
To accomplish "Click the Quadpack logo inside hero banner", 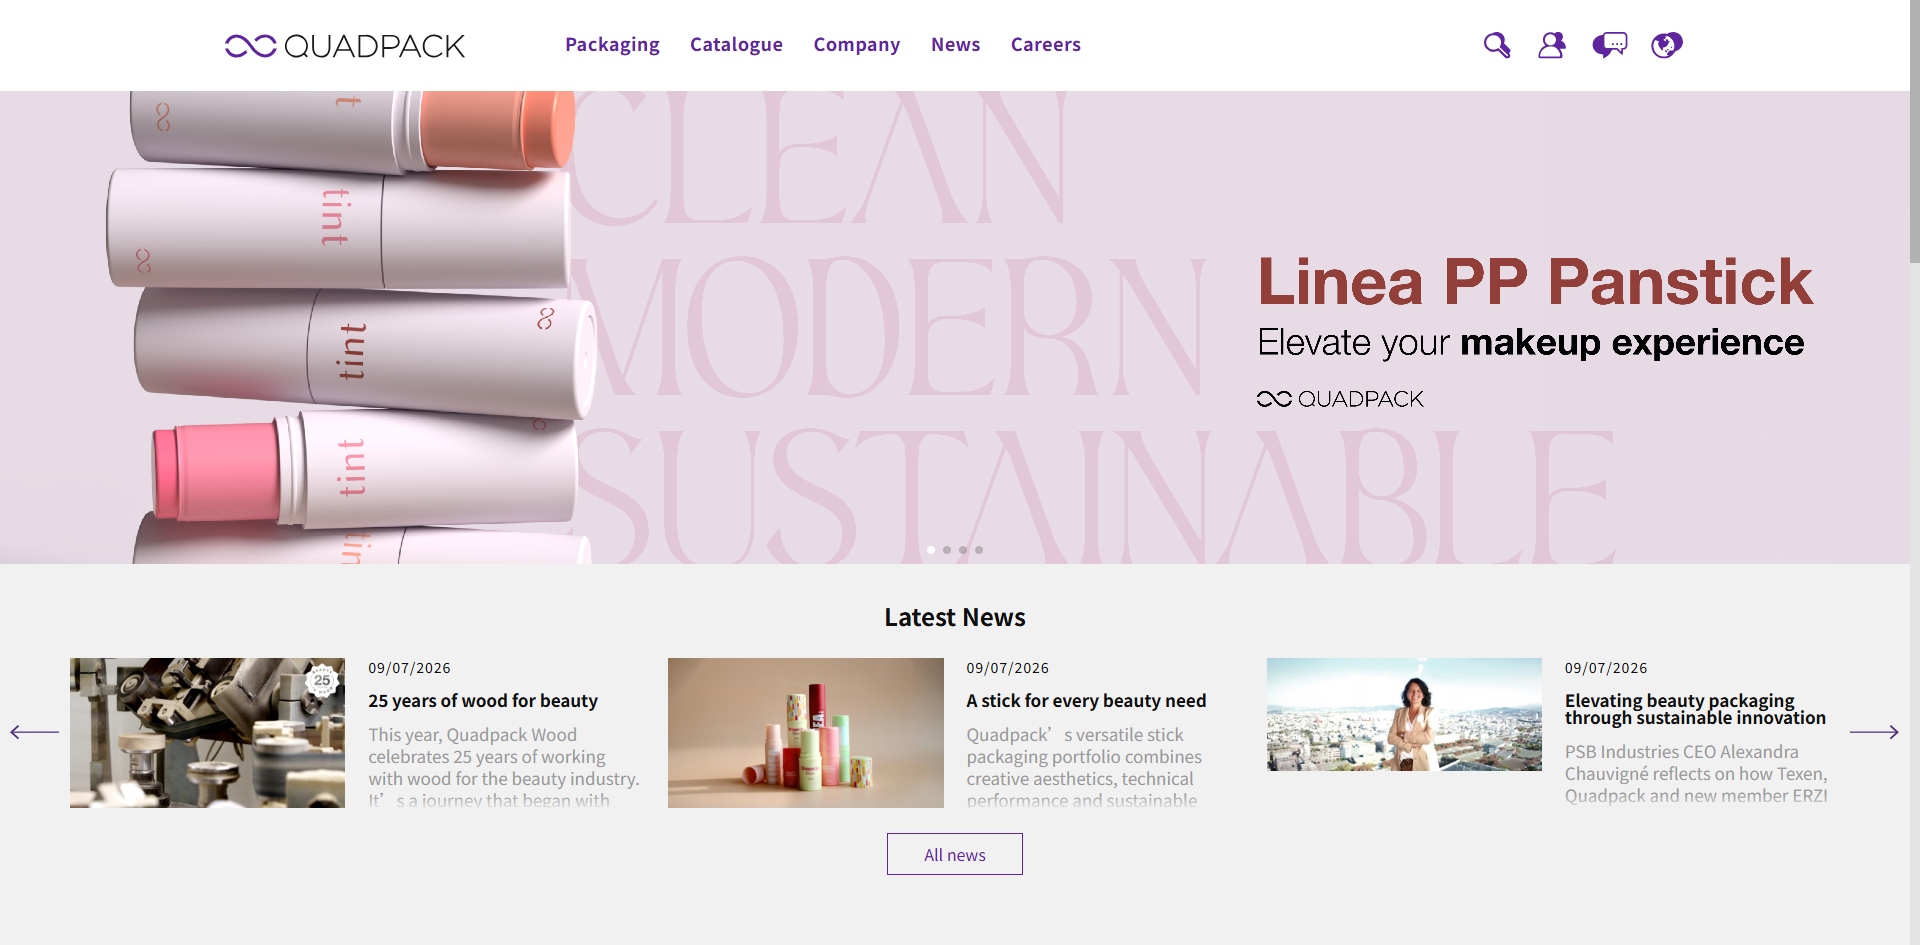I will (1340, 399).
